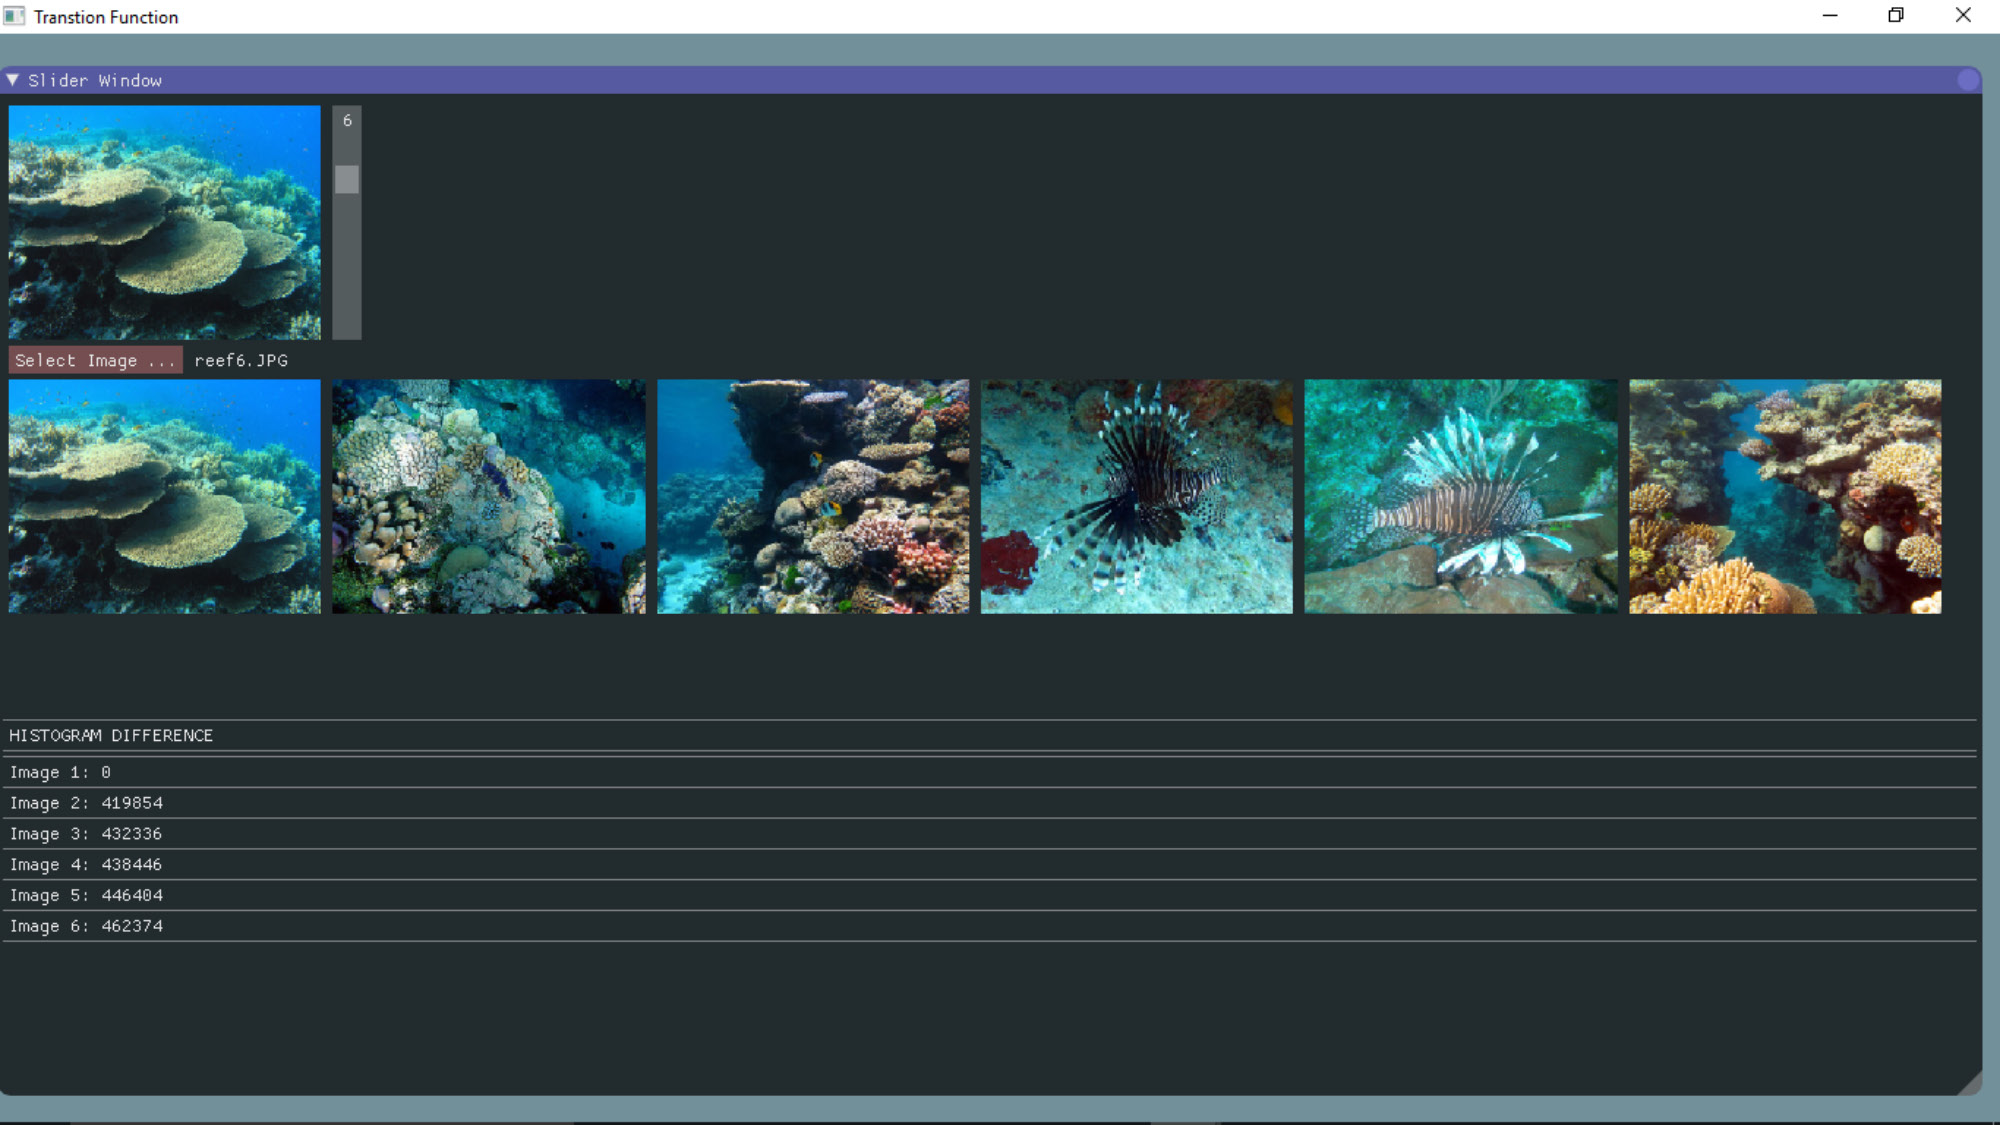
Task: Click the large preview reef image
Action: point(165,222)
